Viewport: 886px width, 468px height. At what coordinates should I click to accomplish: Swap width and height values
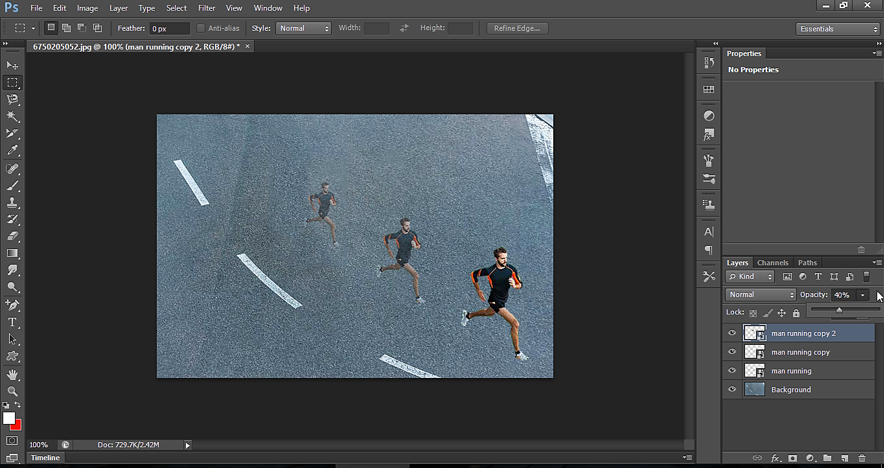pyautogui.click(x=404, y=28)
